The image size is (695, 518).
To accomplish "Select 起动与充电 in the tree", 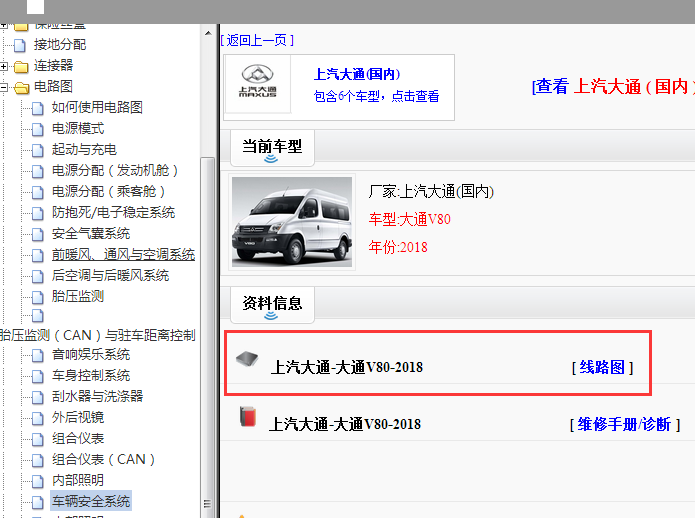I will point(84,149).
